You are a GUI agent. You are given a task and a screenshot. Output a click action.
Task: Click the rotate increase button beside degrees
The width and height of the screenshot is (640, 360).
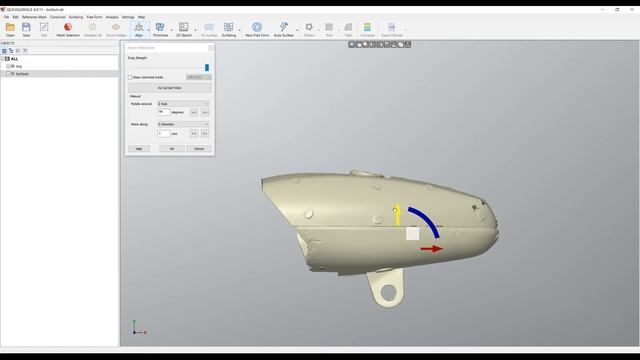pos(205,112)
